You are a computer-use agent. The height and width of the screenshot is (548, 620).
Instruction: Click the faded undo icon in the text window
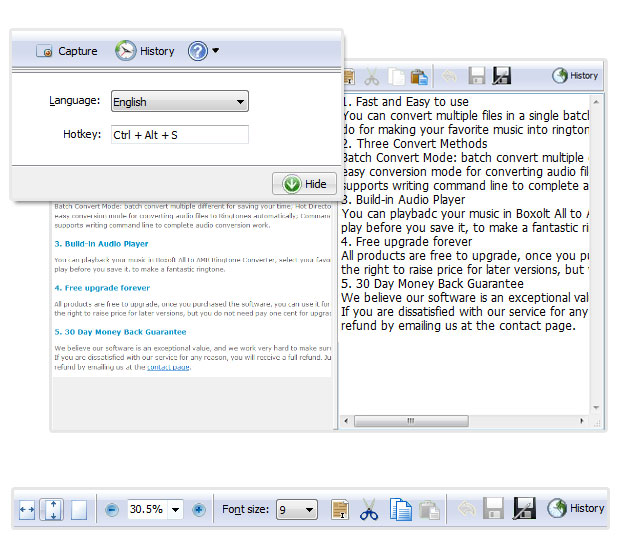(449, 76)
